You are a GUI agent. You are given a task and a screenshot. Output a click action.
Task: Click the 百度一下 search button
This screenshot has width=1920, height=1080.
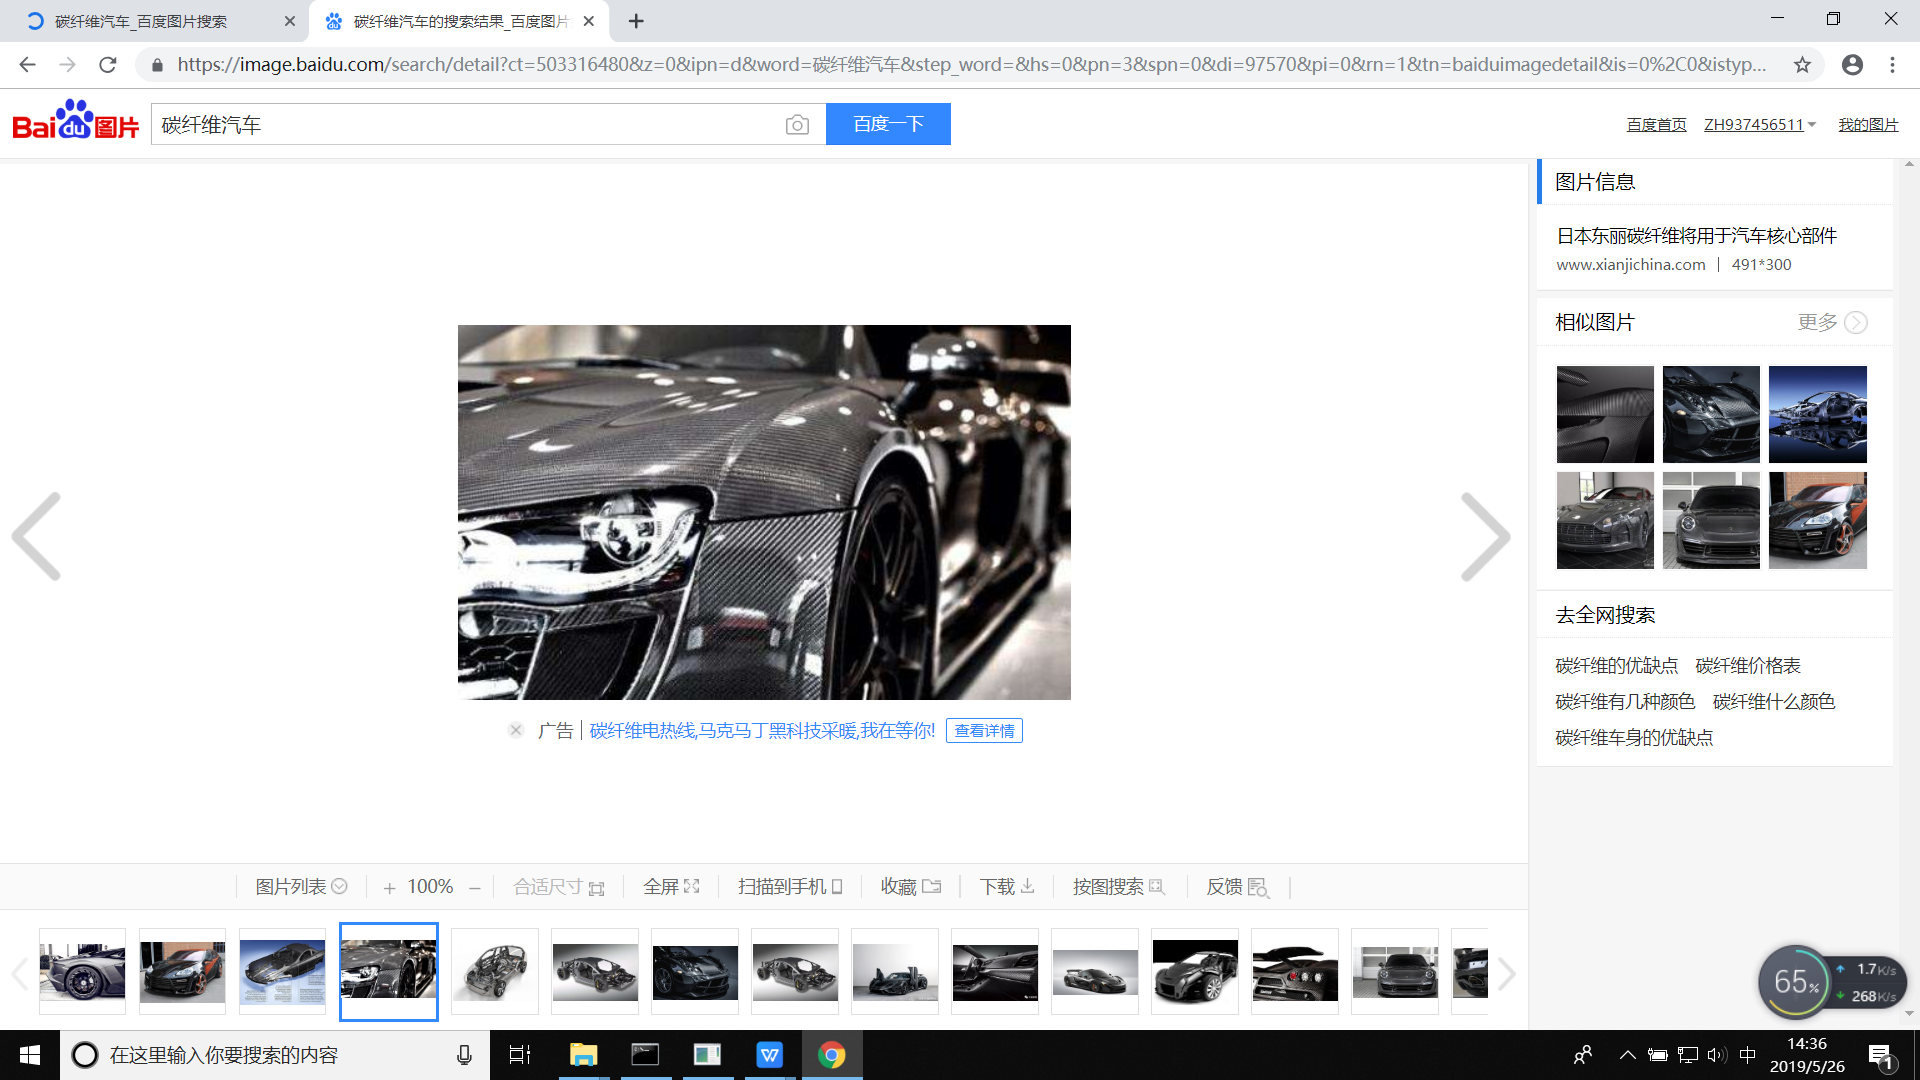coord(888,124)
